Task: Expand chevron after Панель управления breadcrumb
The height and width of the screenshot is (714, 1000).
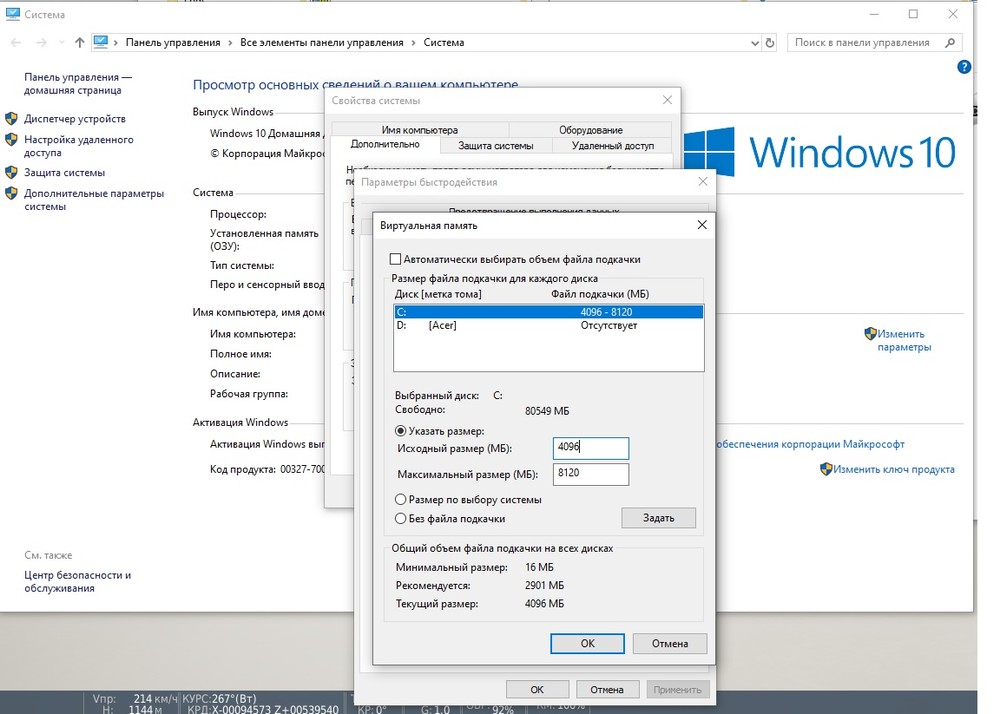Action: 230,43
